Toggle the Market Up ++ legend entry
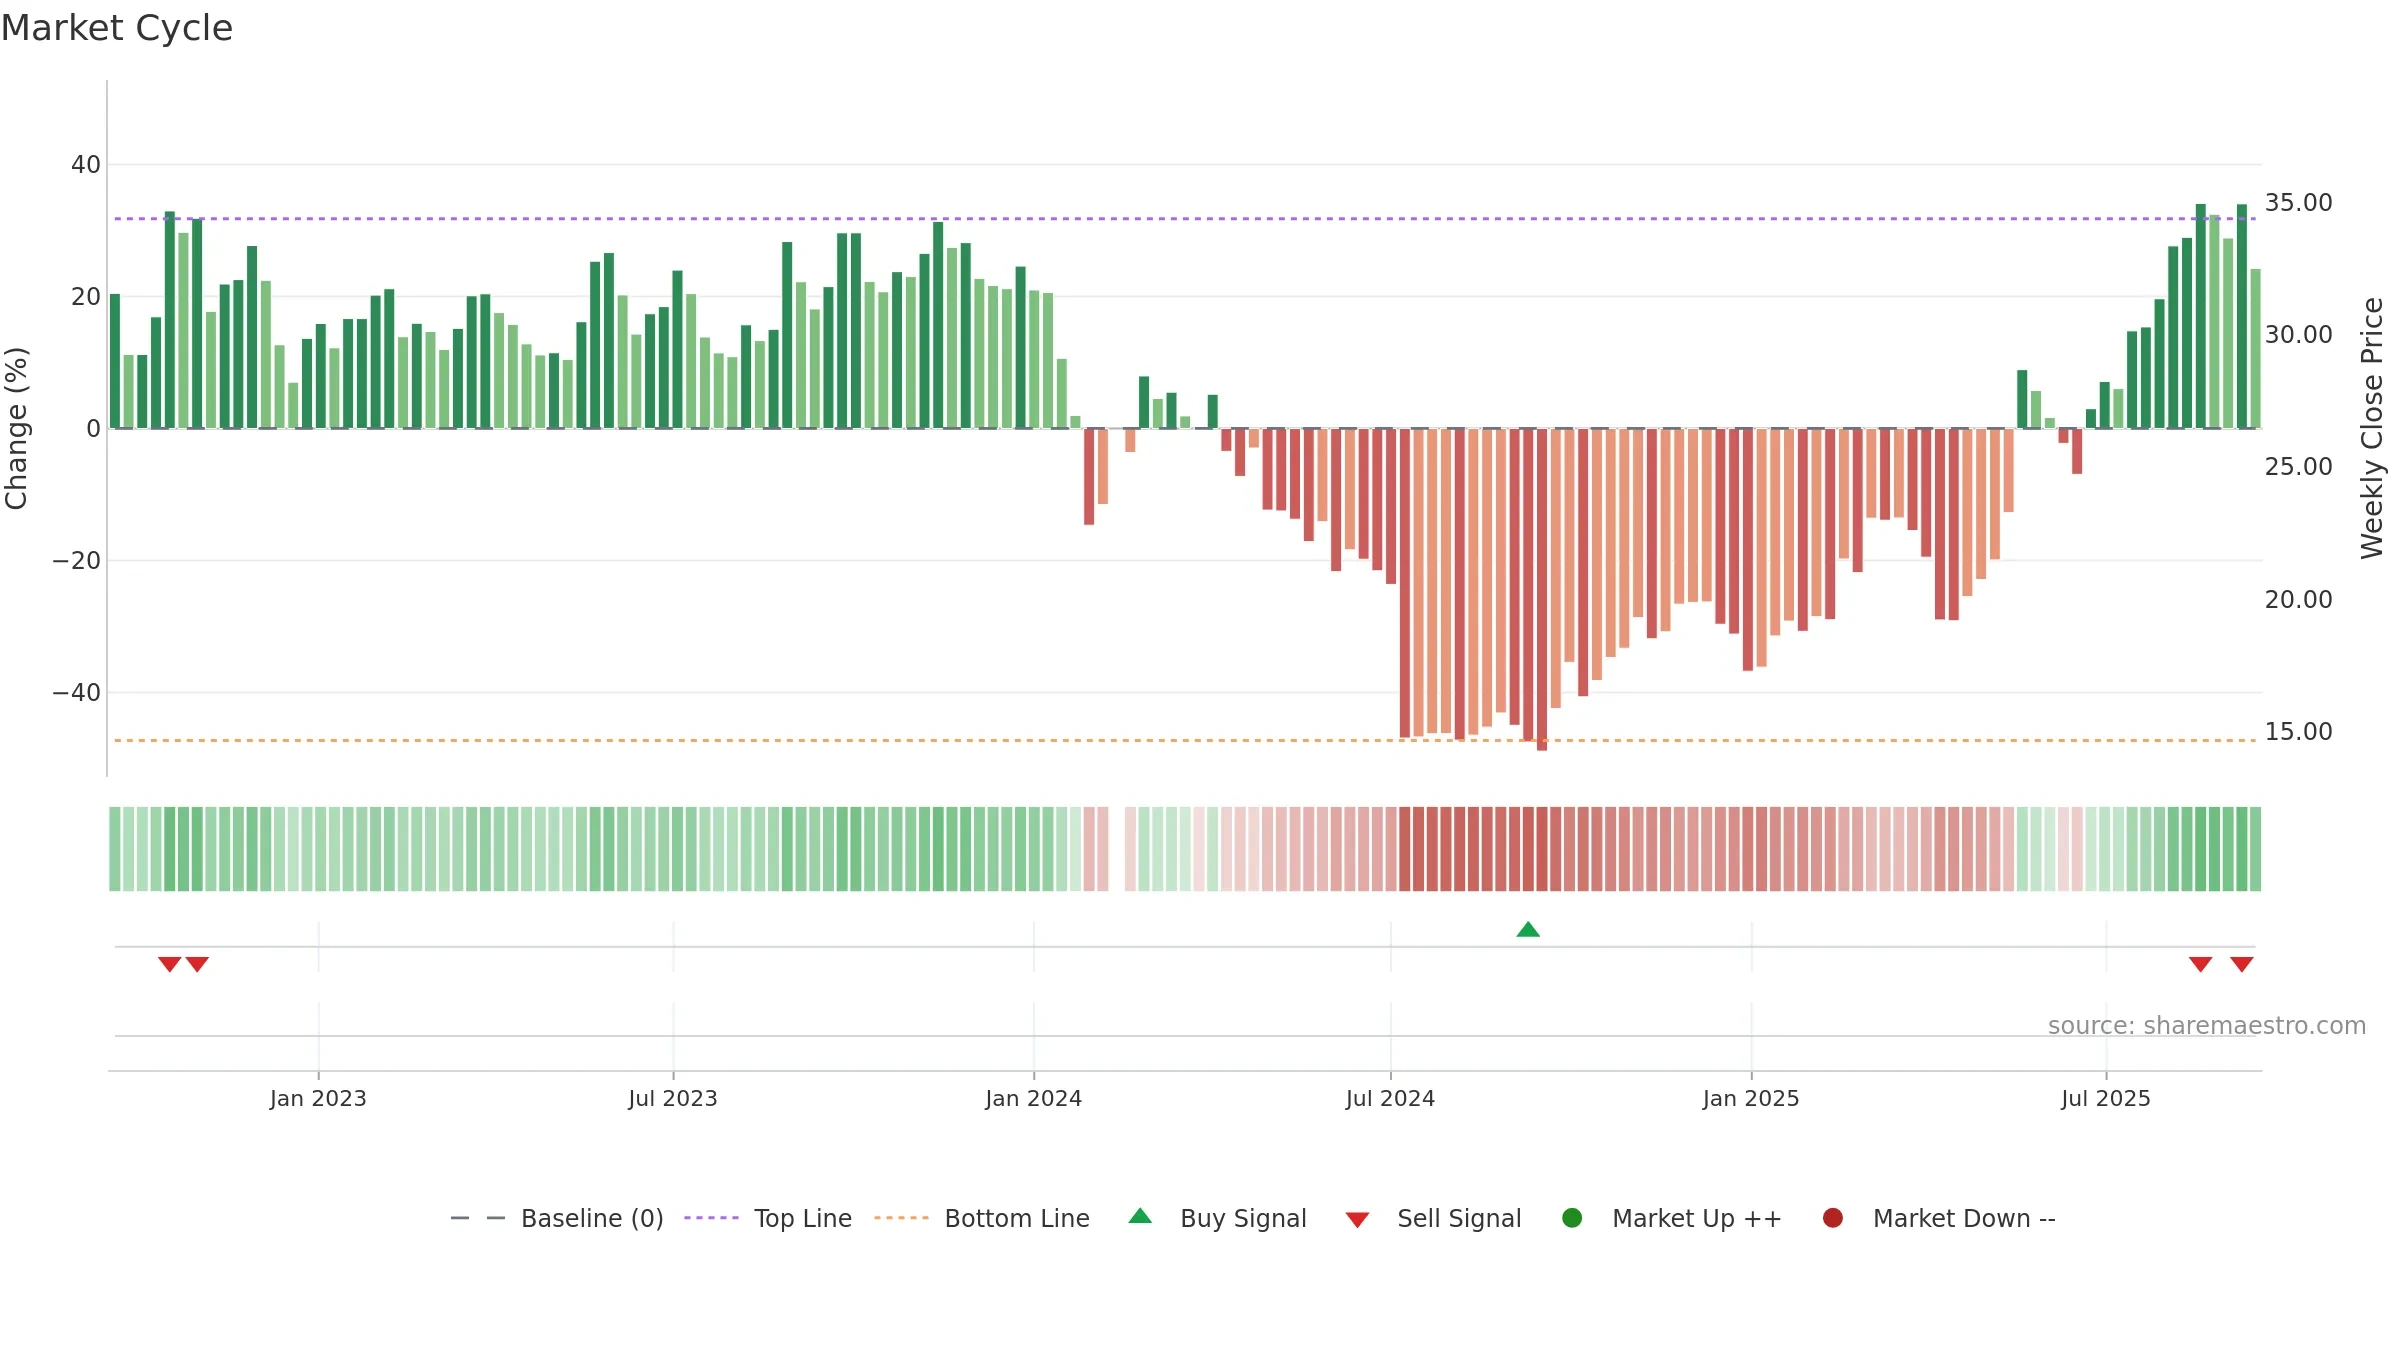2400x1350 pixels. (x=1672, y=1218)
